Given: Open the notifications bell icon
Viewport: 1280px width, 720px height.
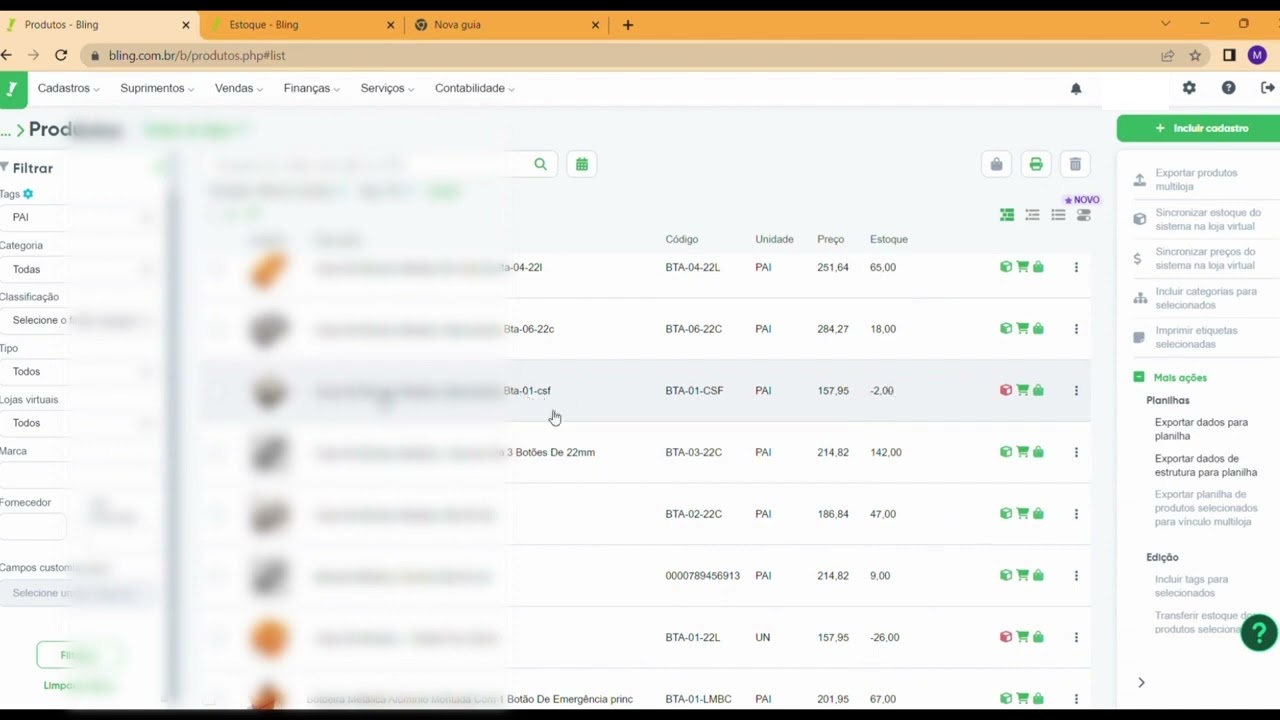Looking at the screenshot, I should click(x=1076, y=88).
